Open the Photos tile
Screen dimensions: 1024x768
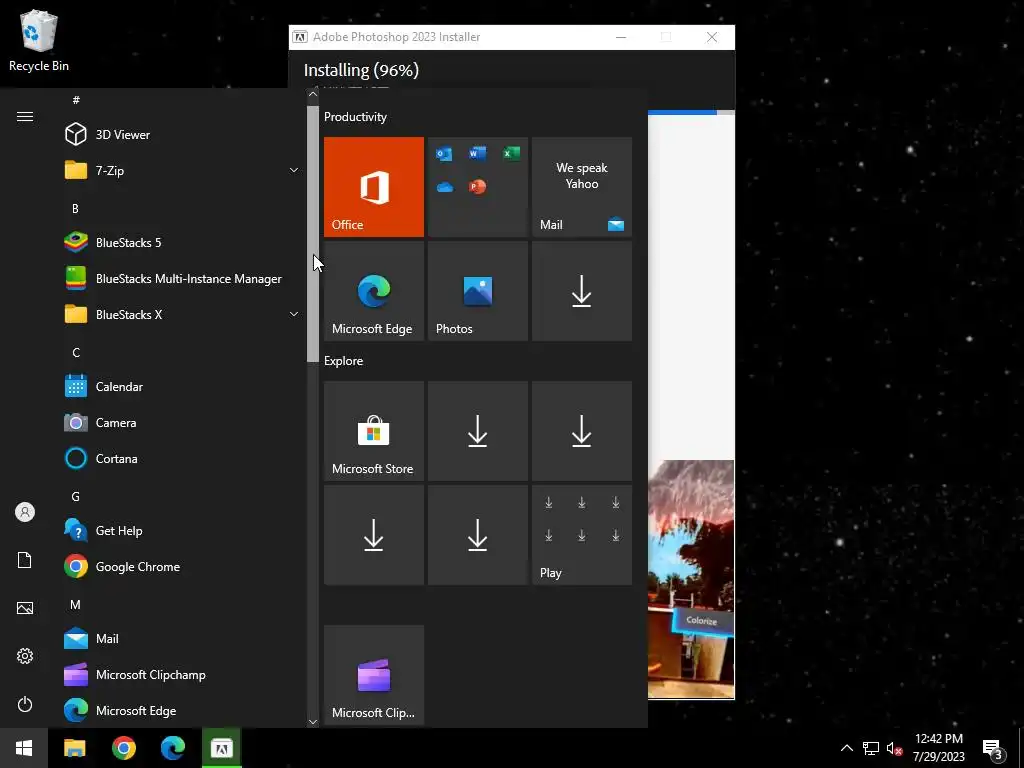pyautogui.click(x=477, y=291)
